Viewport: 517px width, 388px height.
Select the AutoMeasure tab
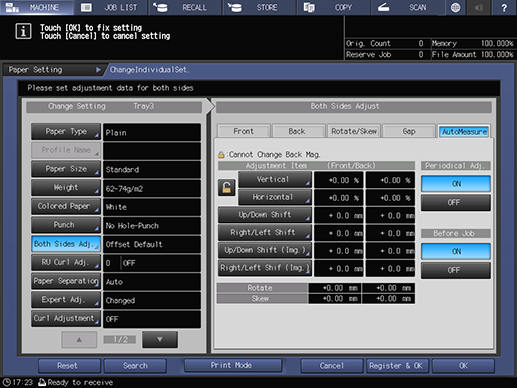464,132
